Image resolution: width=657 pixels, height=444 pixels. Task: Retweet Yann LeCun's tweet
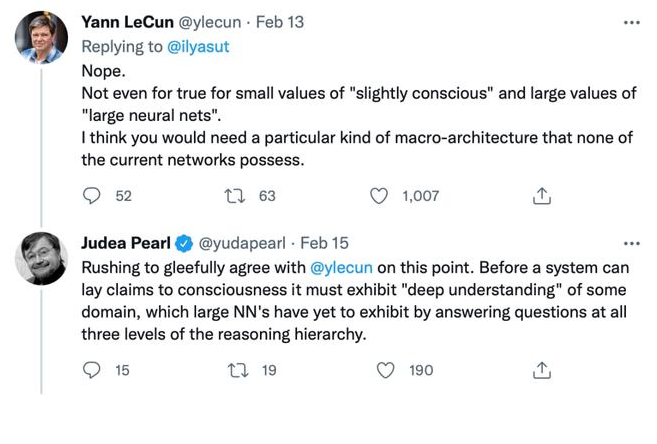(238, 197)
